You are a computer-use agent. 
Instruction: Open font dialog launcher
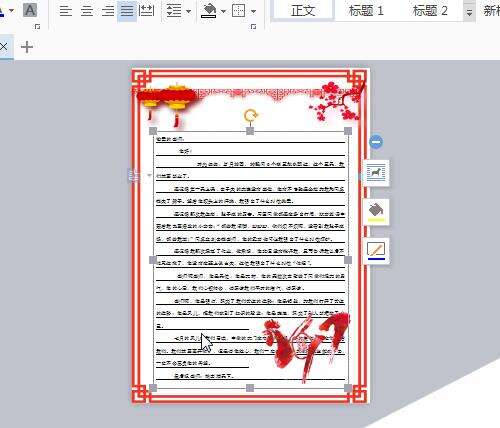point(37,27)
